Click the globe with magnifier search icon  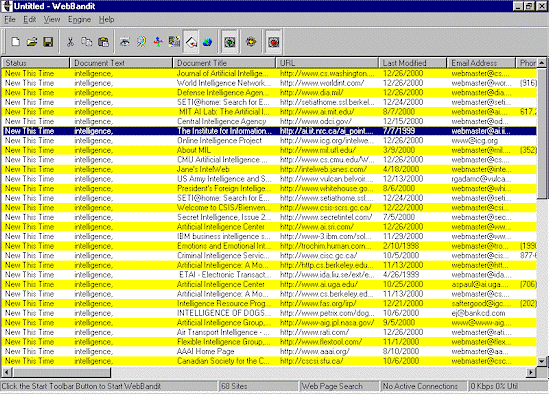pos(141,42)
